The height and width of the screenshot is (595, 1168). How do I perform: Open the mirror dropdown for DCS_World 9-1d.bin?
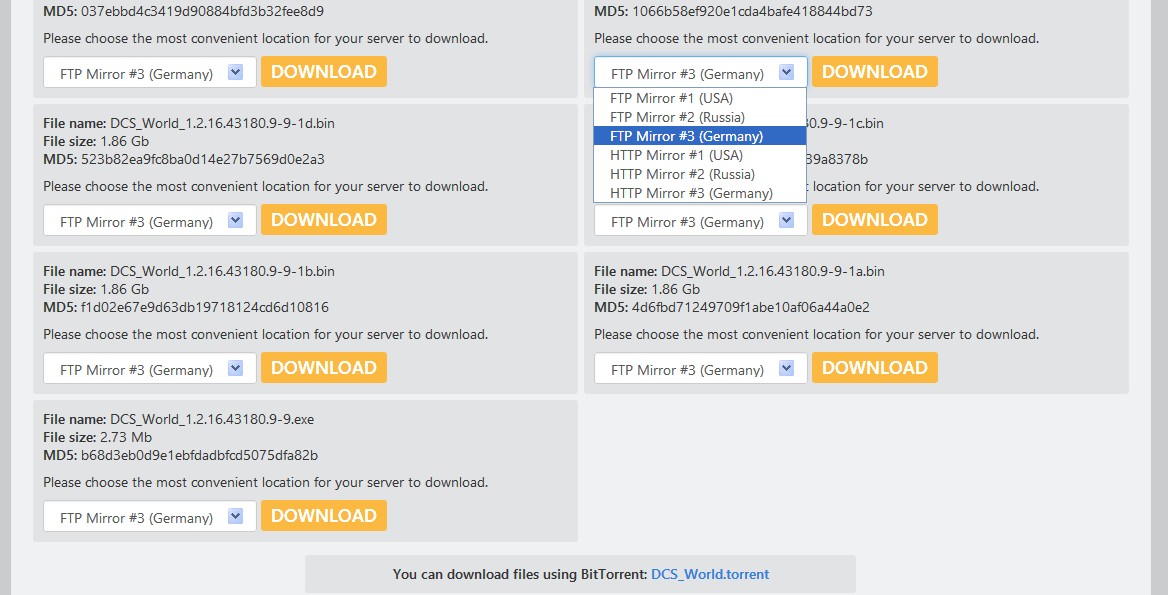point(150,220)
